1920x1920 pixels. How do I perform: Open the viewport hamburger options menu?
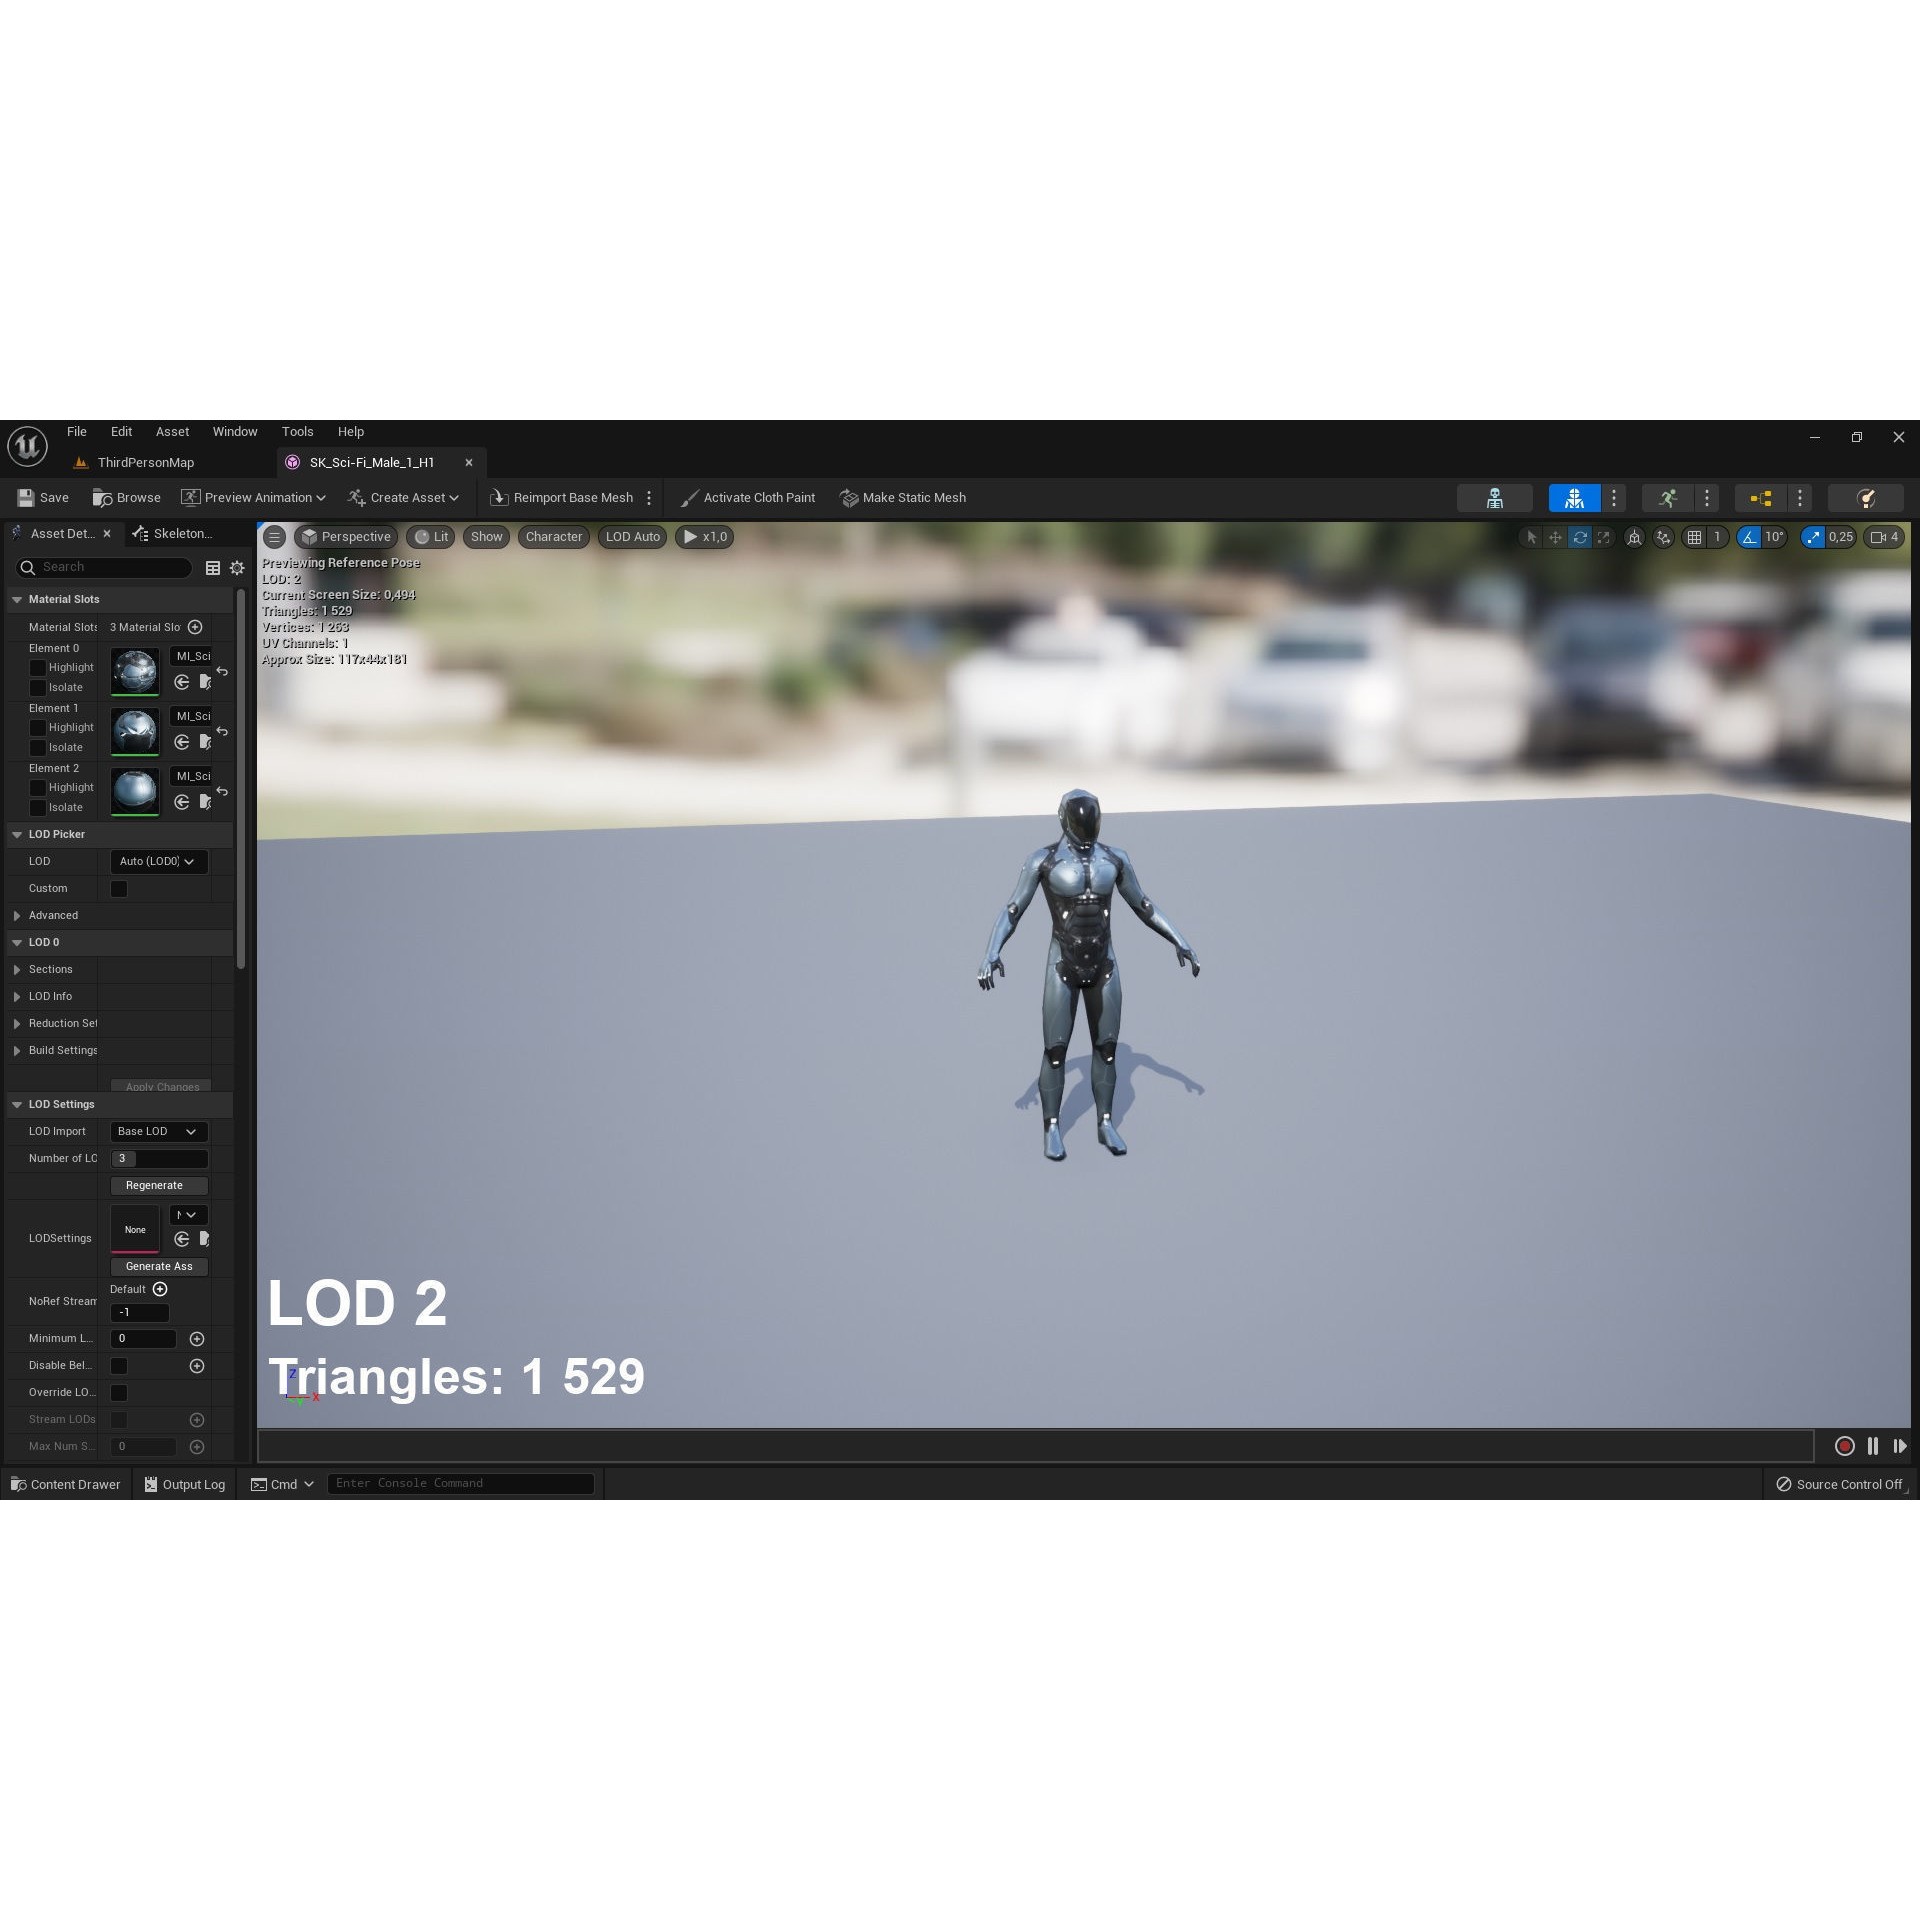click(x=274, y=537)
